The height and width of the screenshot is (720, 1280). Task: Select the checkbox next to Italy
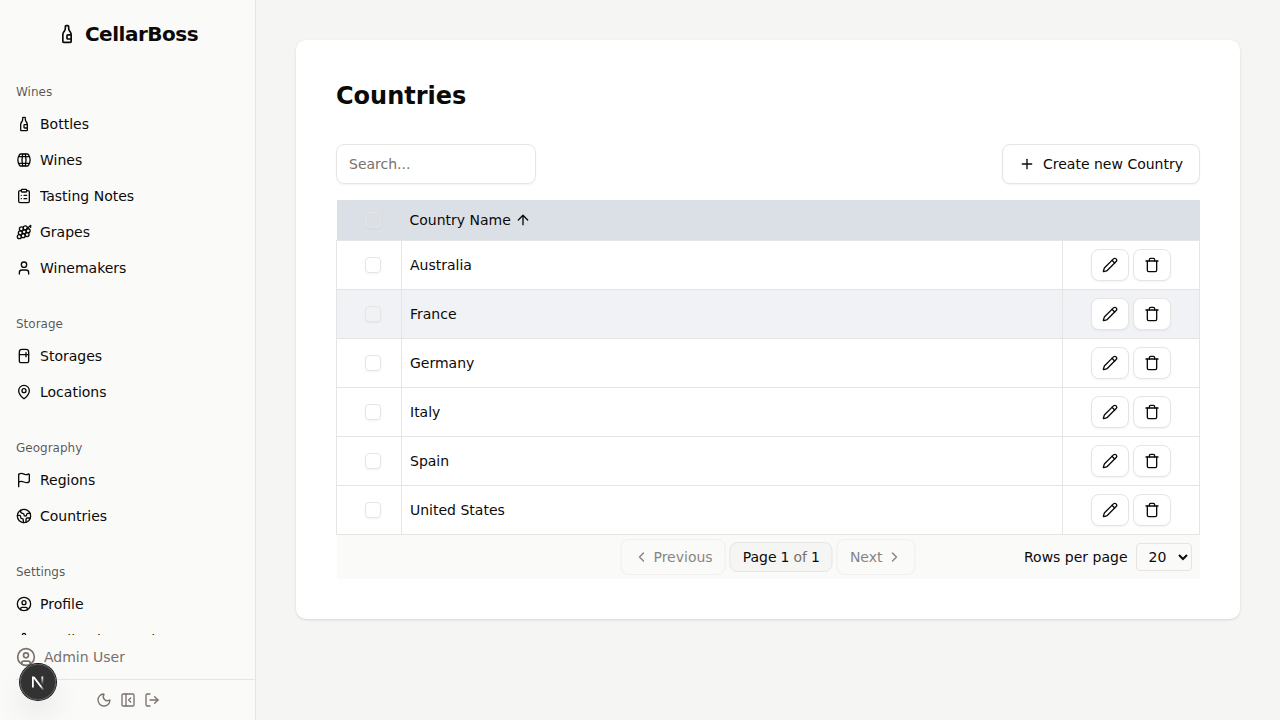[x=373, y=412]
